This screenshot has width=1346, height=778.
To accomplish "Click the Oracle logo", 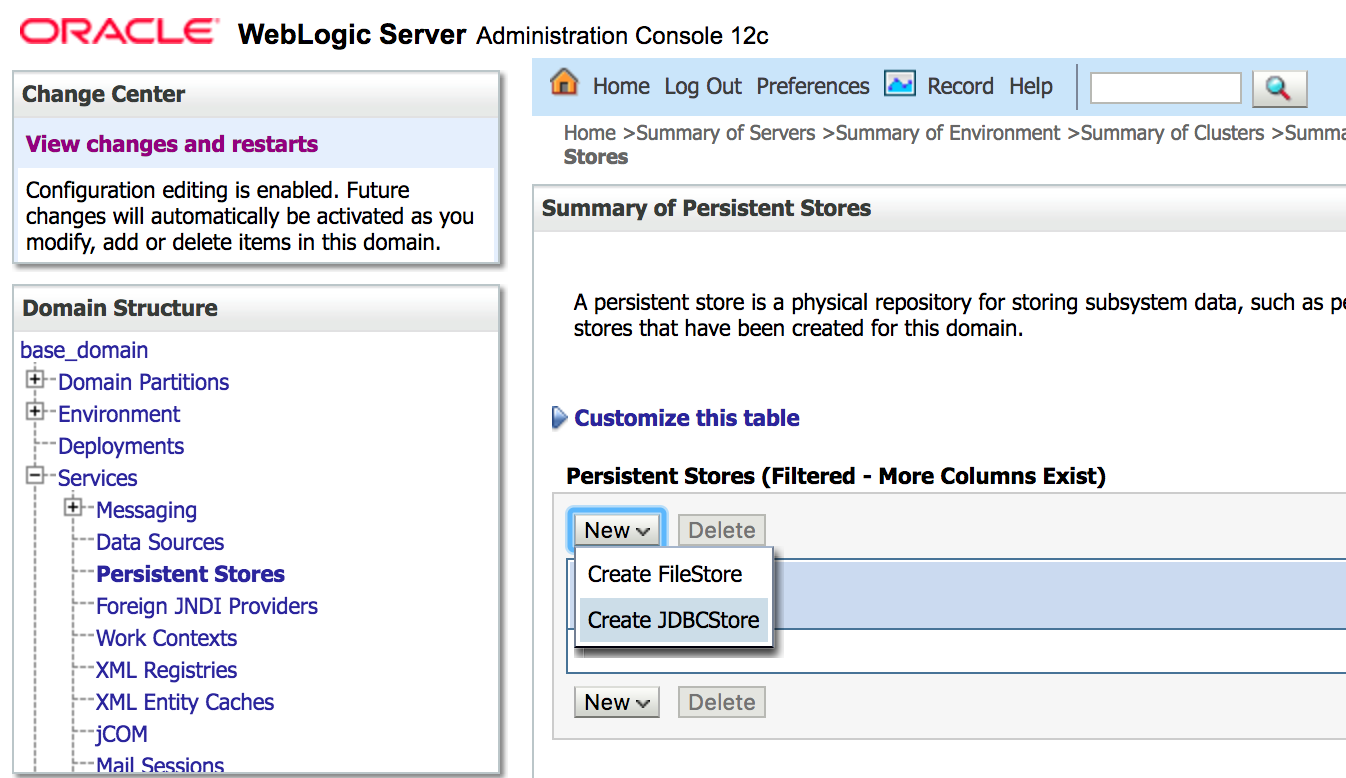I will 119,32.
